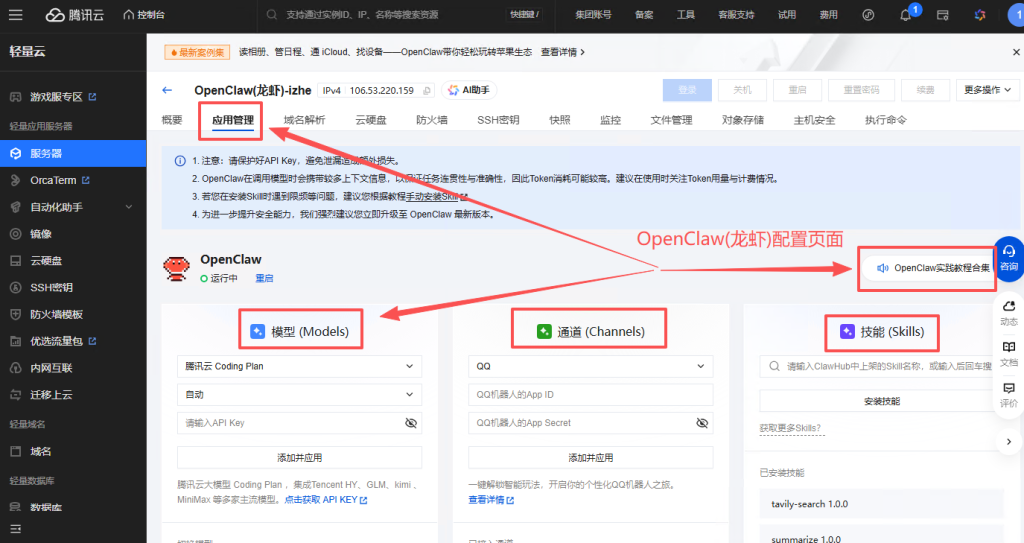This screenshot has height=543, width=1024.
Task: Click the 安装技能 button
Action: pyautogui.click(x=880, y=401)
